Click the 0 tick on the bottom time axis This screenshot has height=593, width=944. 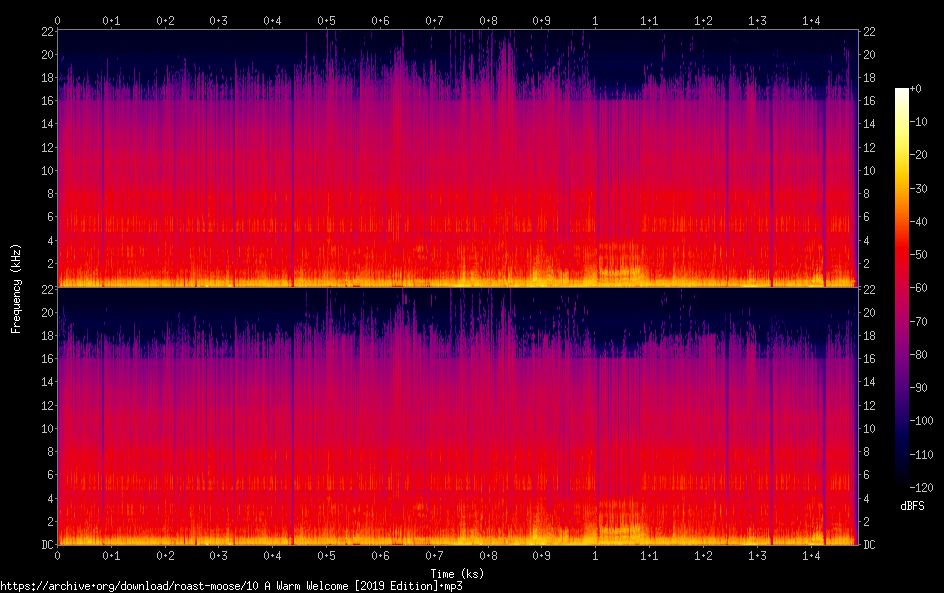tap(57, 555)
